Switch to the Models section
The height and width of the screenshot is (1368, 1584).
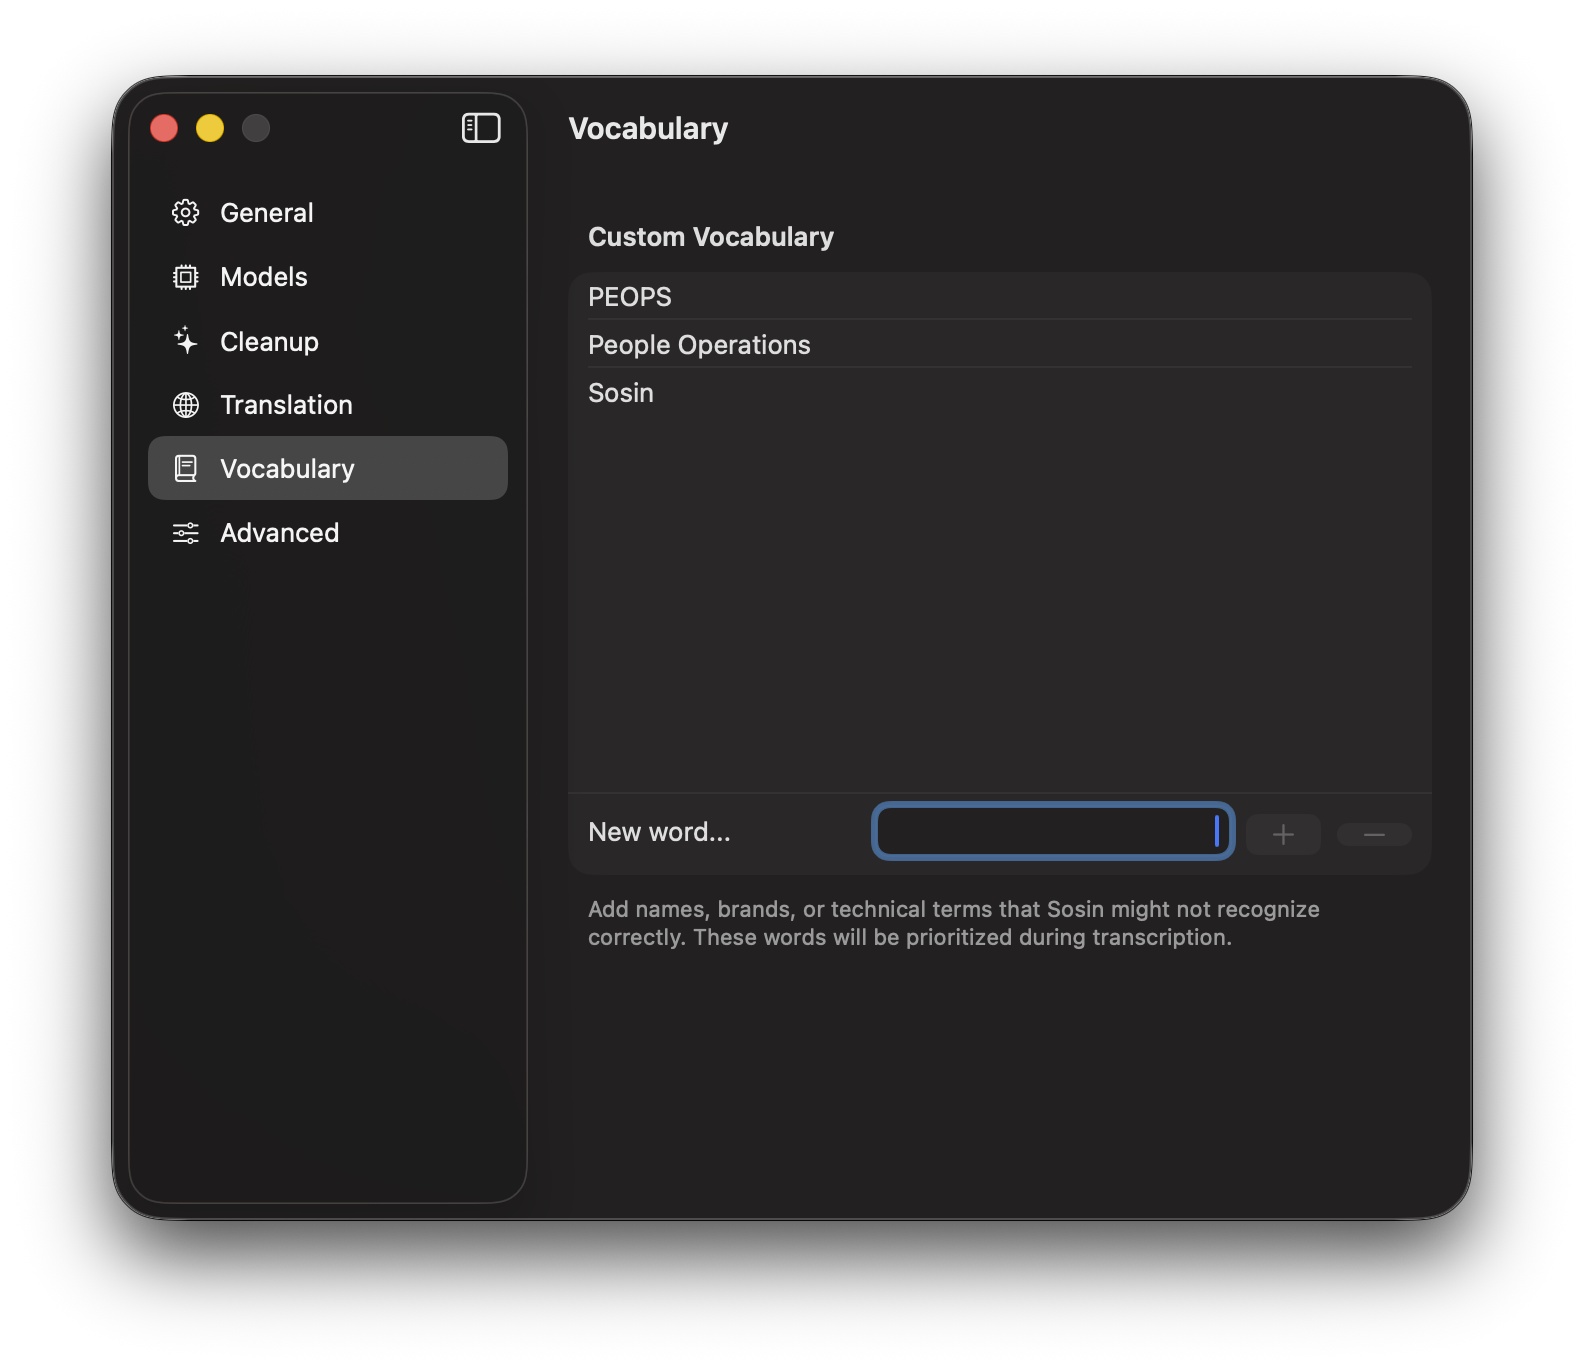pos(264,277)
